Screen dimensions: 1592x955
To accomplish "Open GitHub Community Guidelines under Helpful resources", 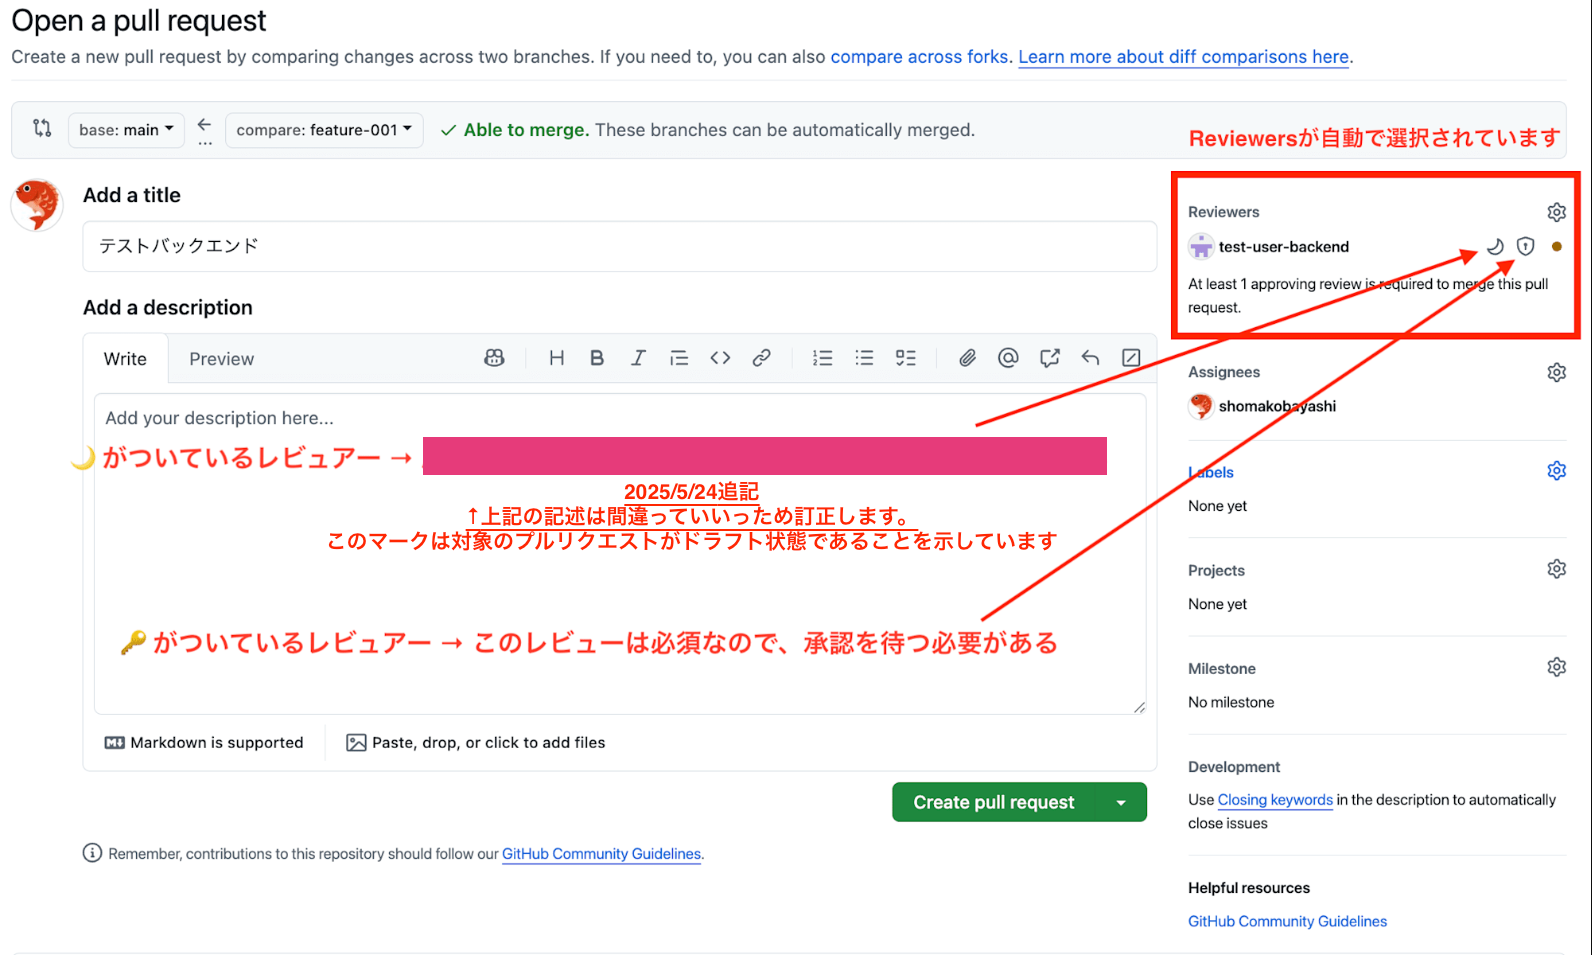I will tap(1287, 921).
